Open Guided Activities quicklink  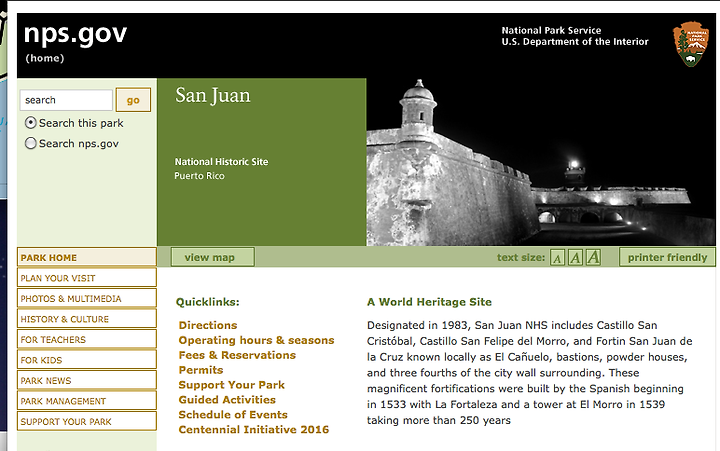click(227, 400)
